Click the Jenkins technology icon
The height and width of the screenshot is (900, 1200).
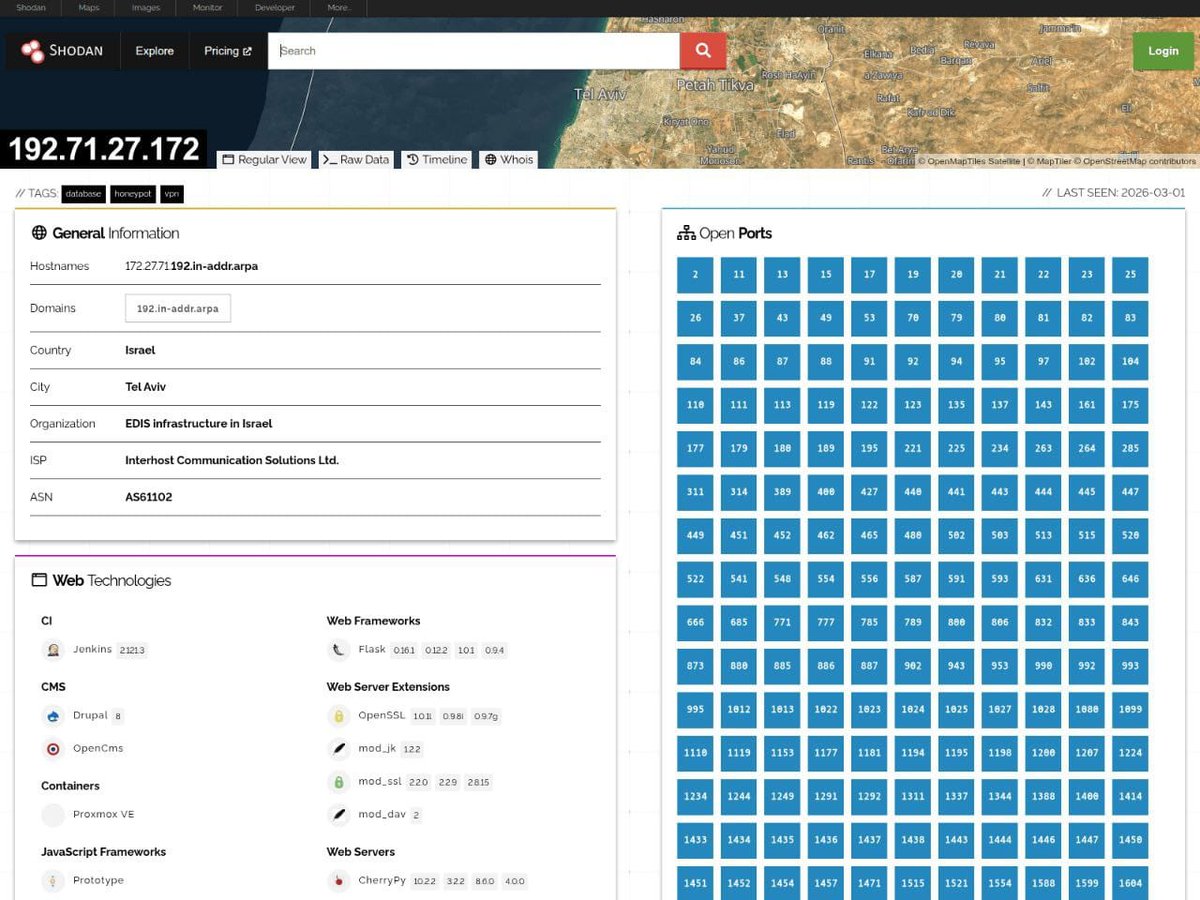click(53, 650)
